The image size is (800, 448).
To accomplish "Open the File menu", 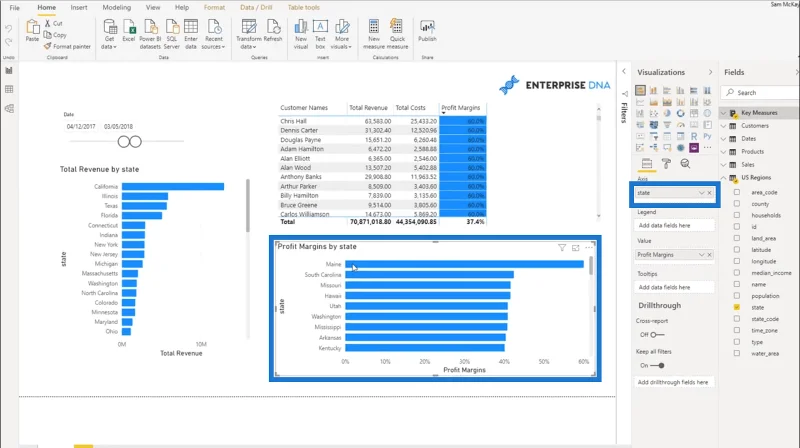I will (x=14, y=8).
